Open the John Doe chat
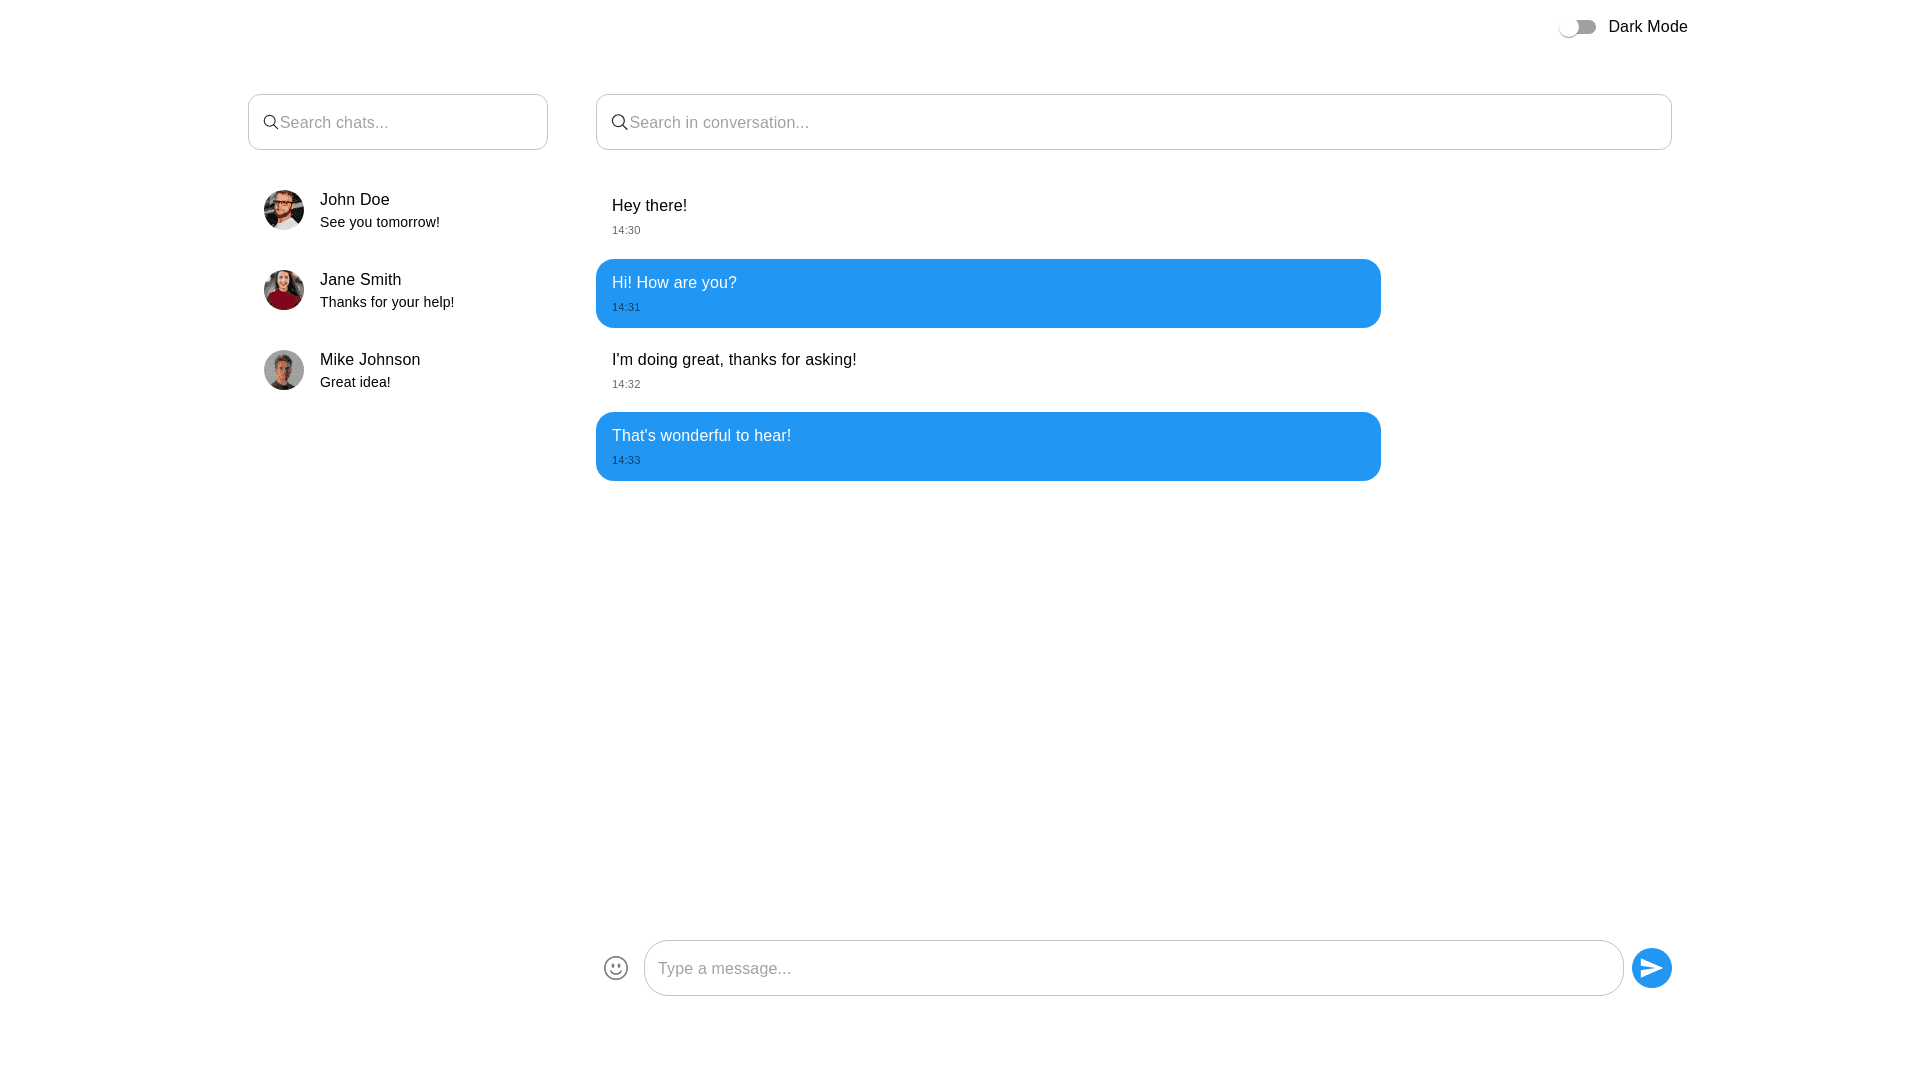The width and height of the screenshot is (1920, 1080). point(355,200)
